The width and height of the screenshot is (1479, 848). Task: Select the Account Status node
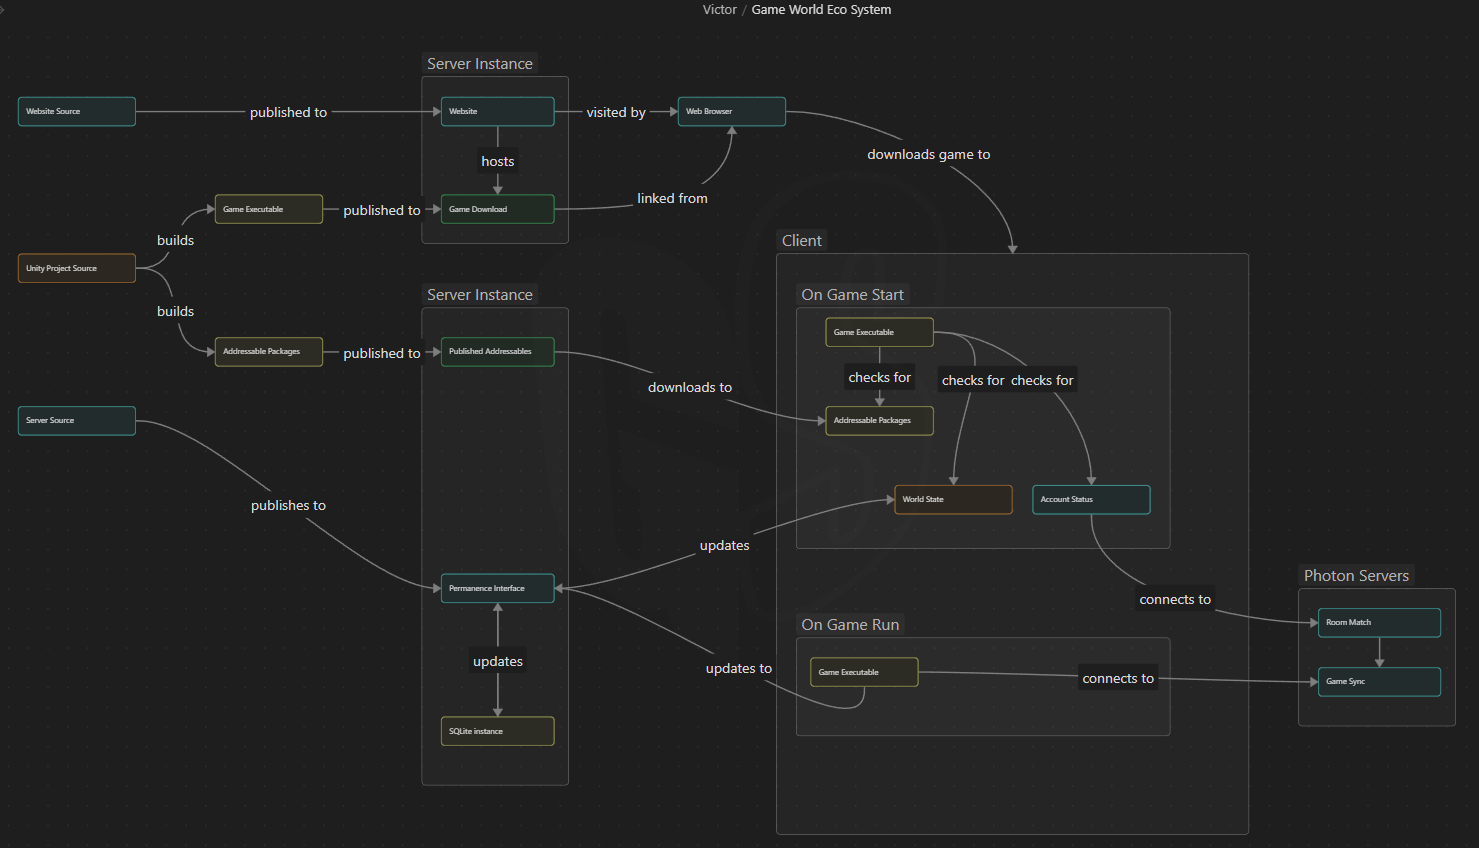point(1091,500)
